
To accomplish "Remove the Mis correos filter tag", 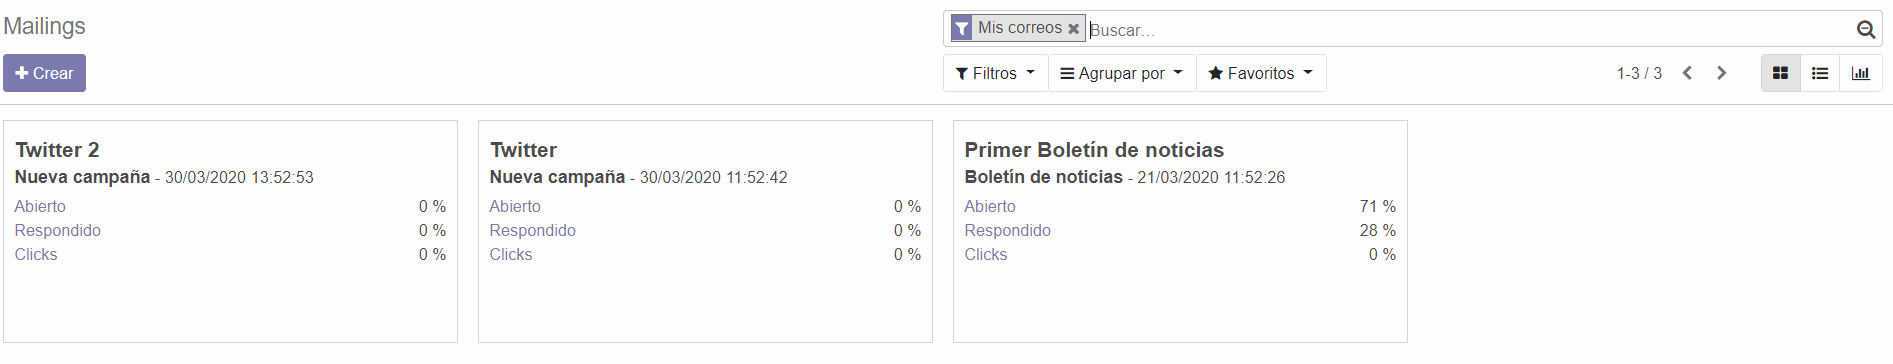I will point(1073,29).
